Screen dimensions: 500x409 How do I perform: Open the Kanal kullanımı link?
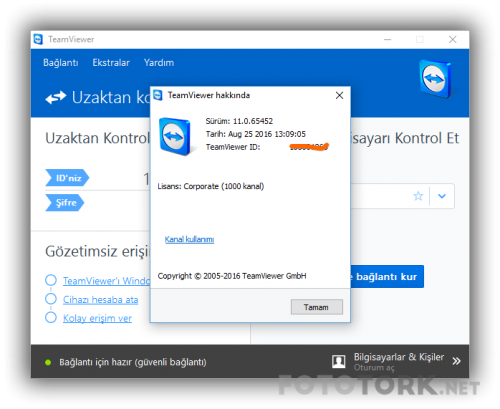coord(189,239)
